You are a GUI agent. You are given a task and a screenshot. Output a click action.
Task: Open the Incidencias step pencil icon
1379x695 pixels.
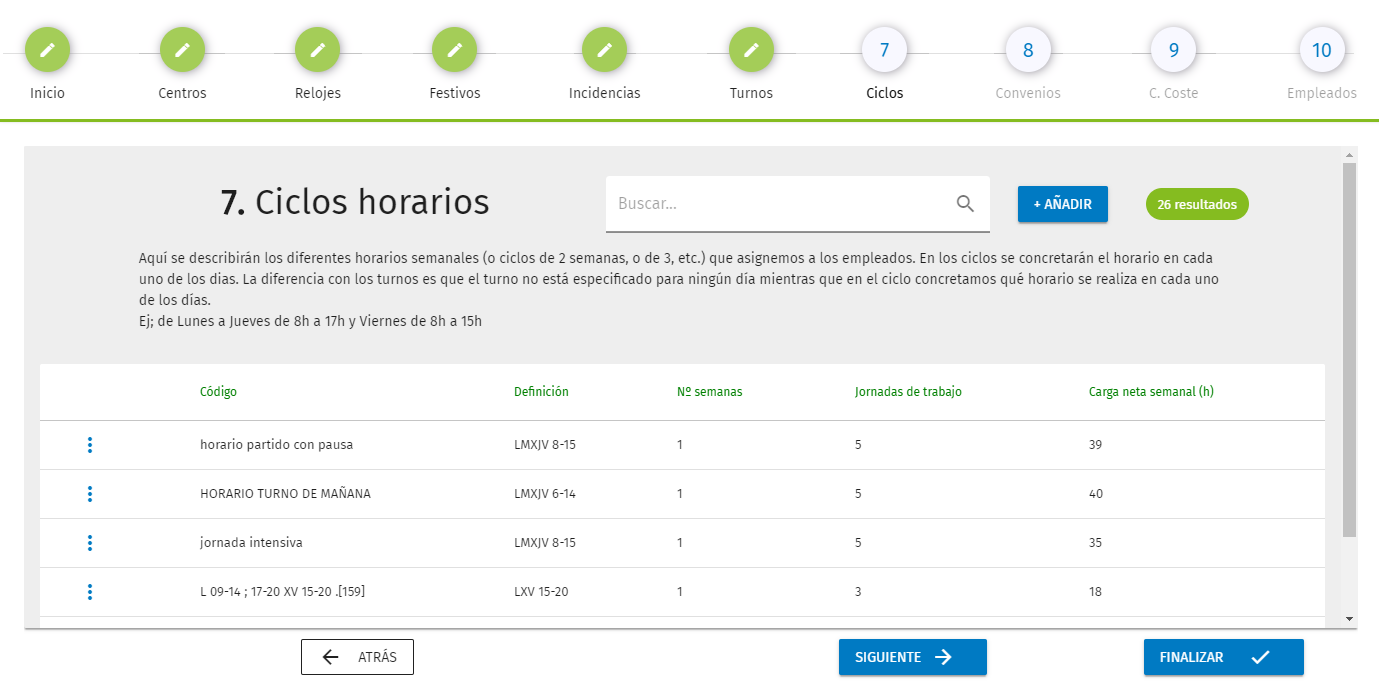604,50
